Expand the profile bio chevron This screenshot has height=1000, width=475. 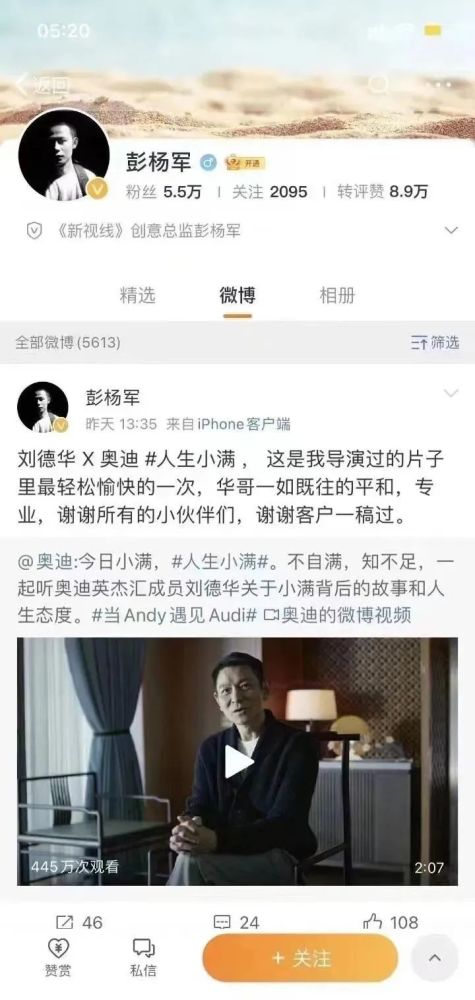click(x=451, y=230)
